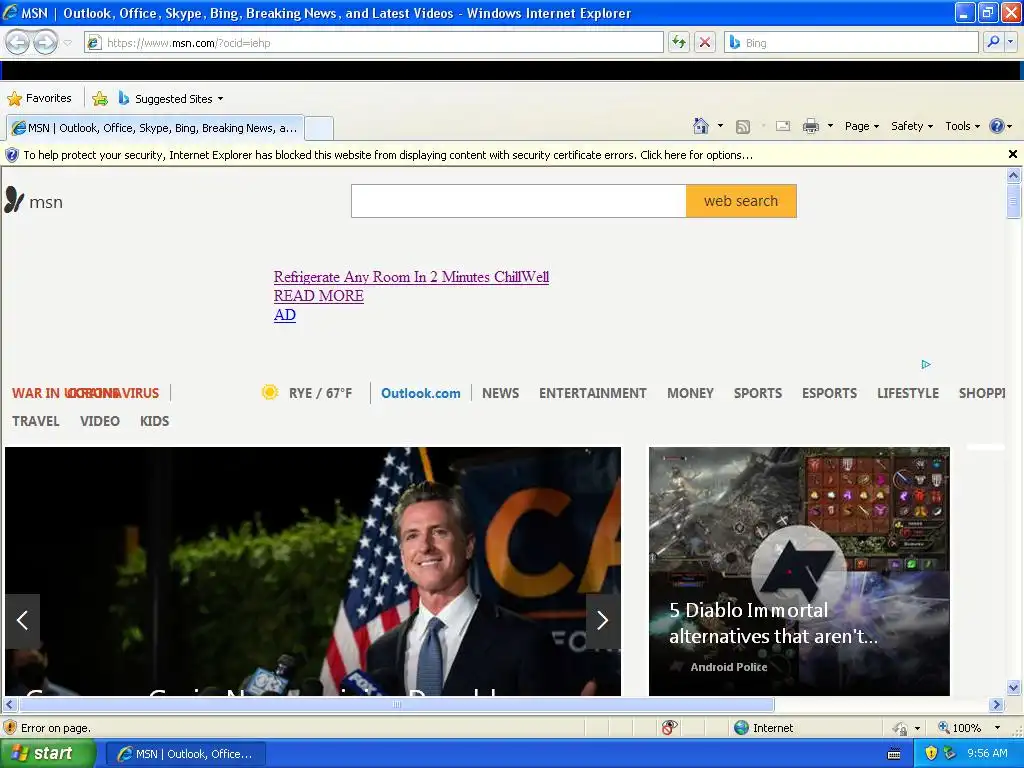Image resolution: width=1024 pixels, height=768 pixels.
Task: Click the MSN web search input field
Action: 519,201
